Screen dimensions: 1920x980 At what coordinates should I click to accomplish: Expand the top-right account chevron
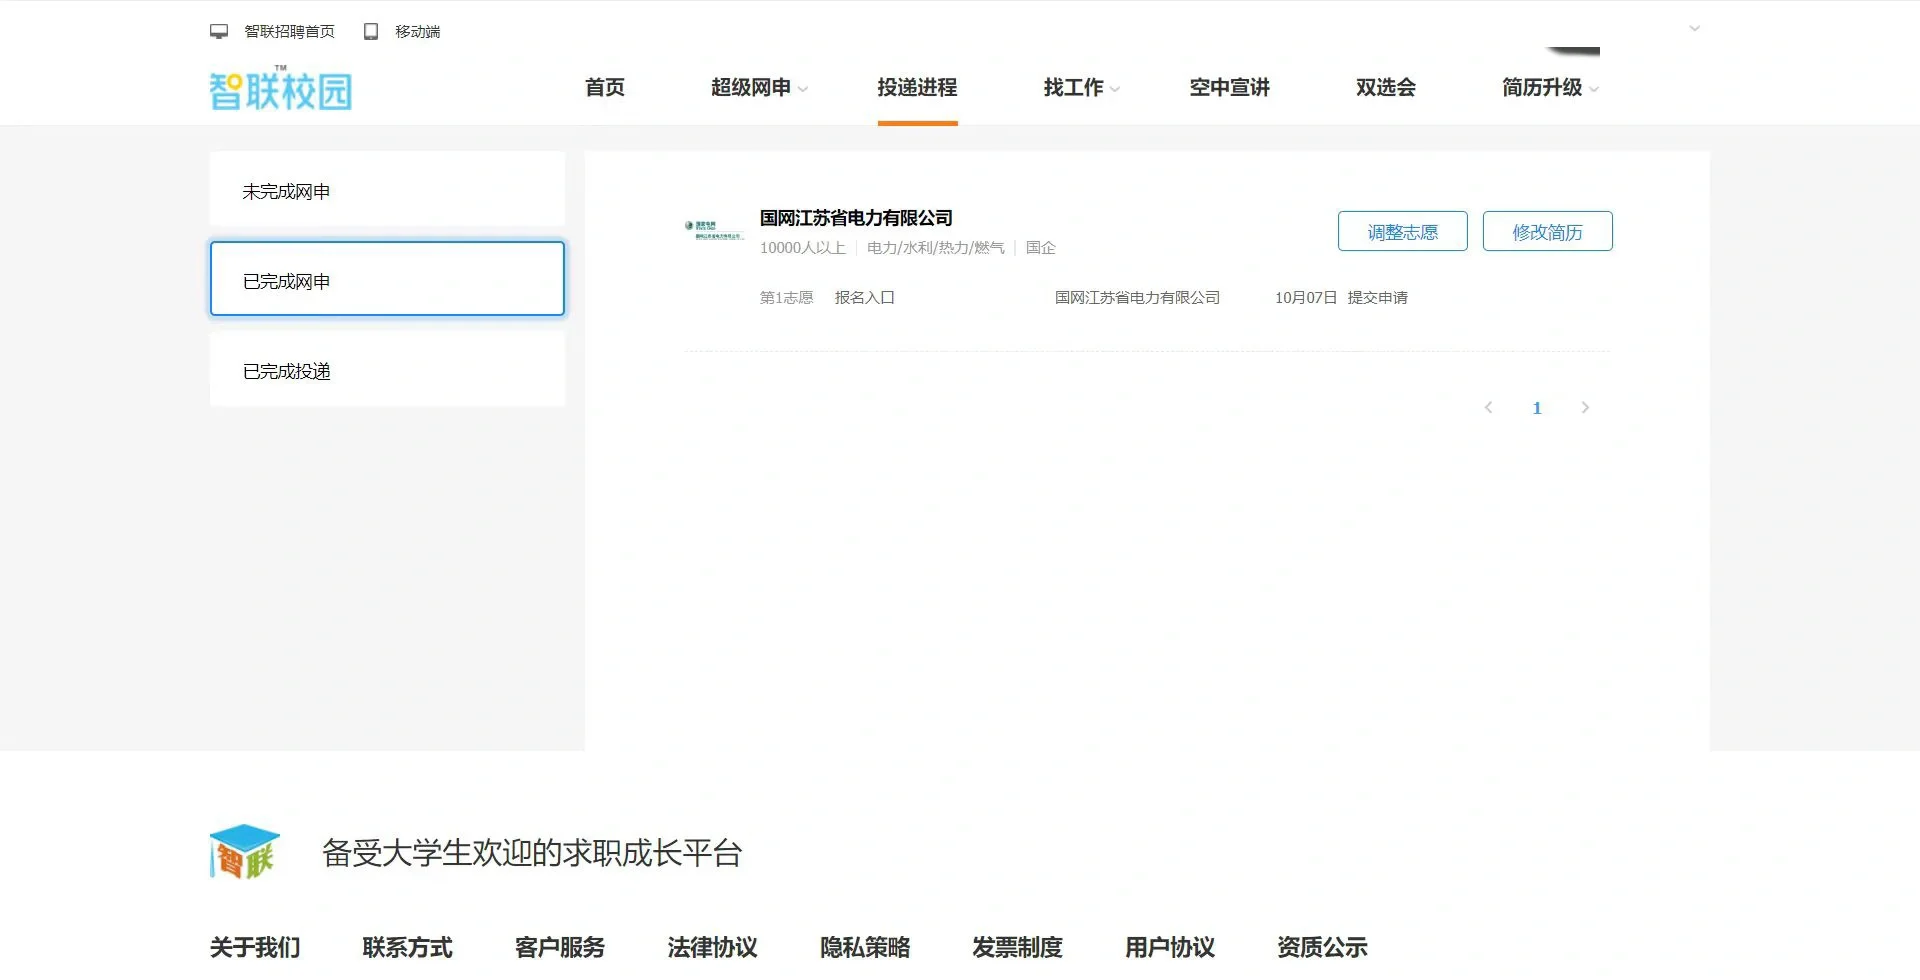1694,28
